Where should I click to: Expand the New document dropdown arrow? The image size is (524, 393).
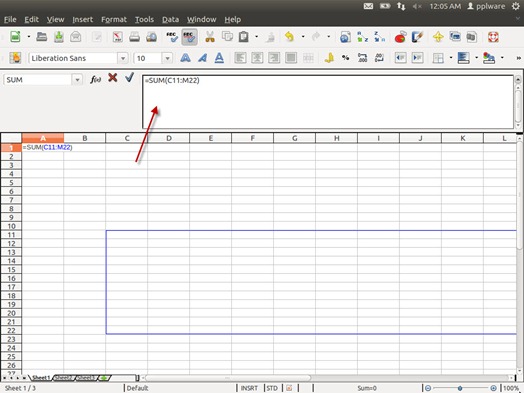28,36
